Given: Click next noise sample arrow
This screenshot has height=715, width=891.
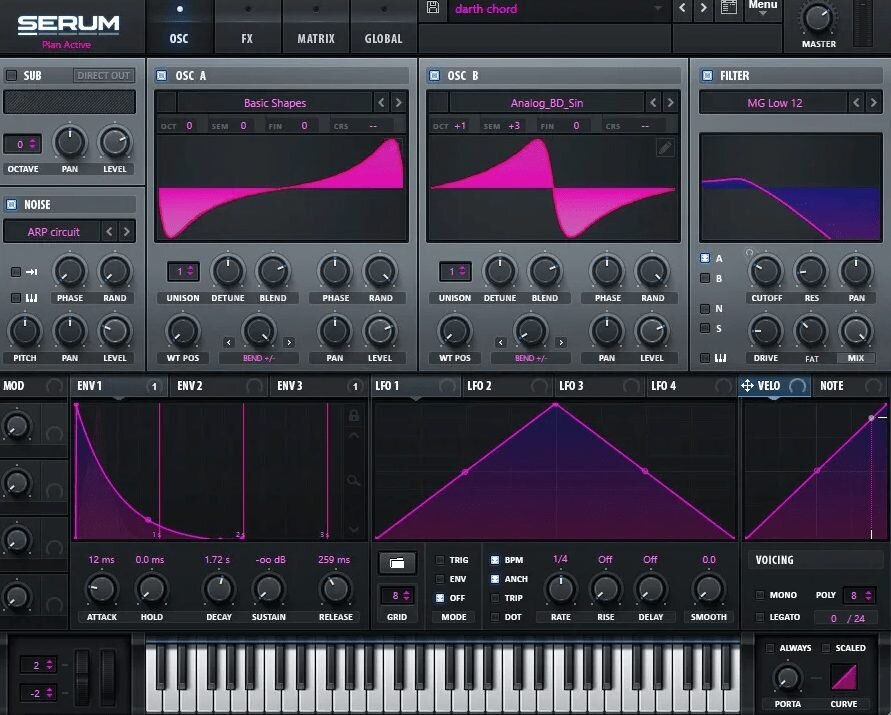Looking at the screenshot, I should pos(126,232).
